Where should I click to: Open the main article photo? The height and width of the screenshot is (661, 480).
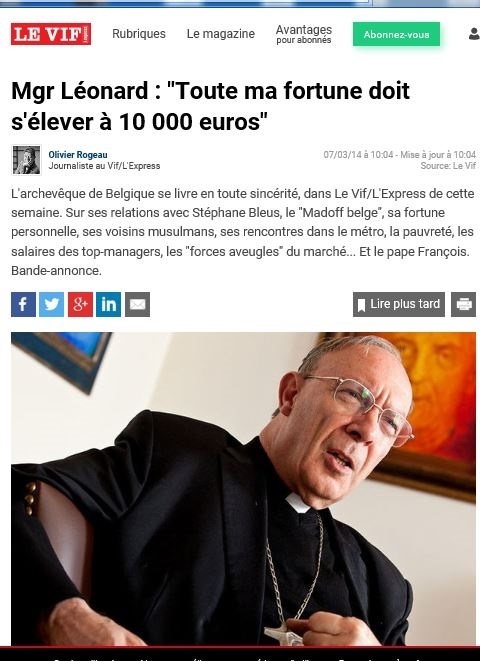tap(243, 489)
